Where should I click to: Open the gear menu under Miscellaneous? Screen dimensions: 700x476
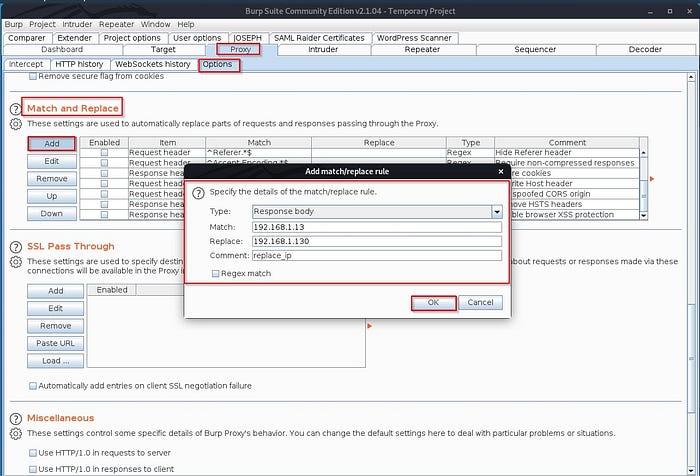[15, 434]
